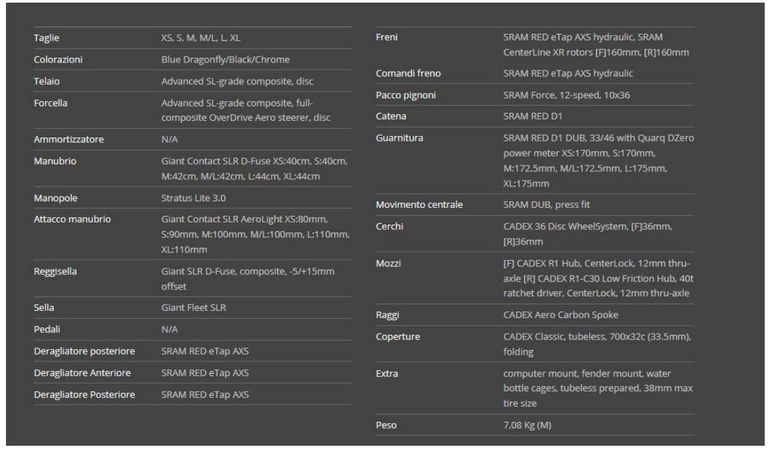
Task: Click the Telaio specification label
Action: point(47,81)
